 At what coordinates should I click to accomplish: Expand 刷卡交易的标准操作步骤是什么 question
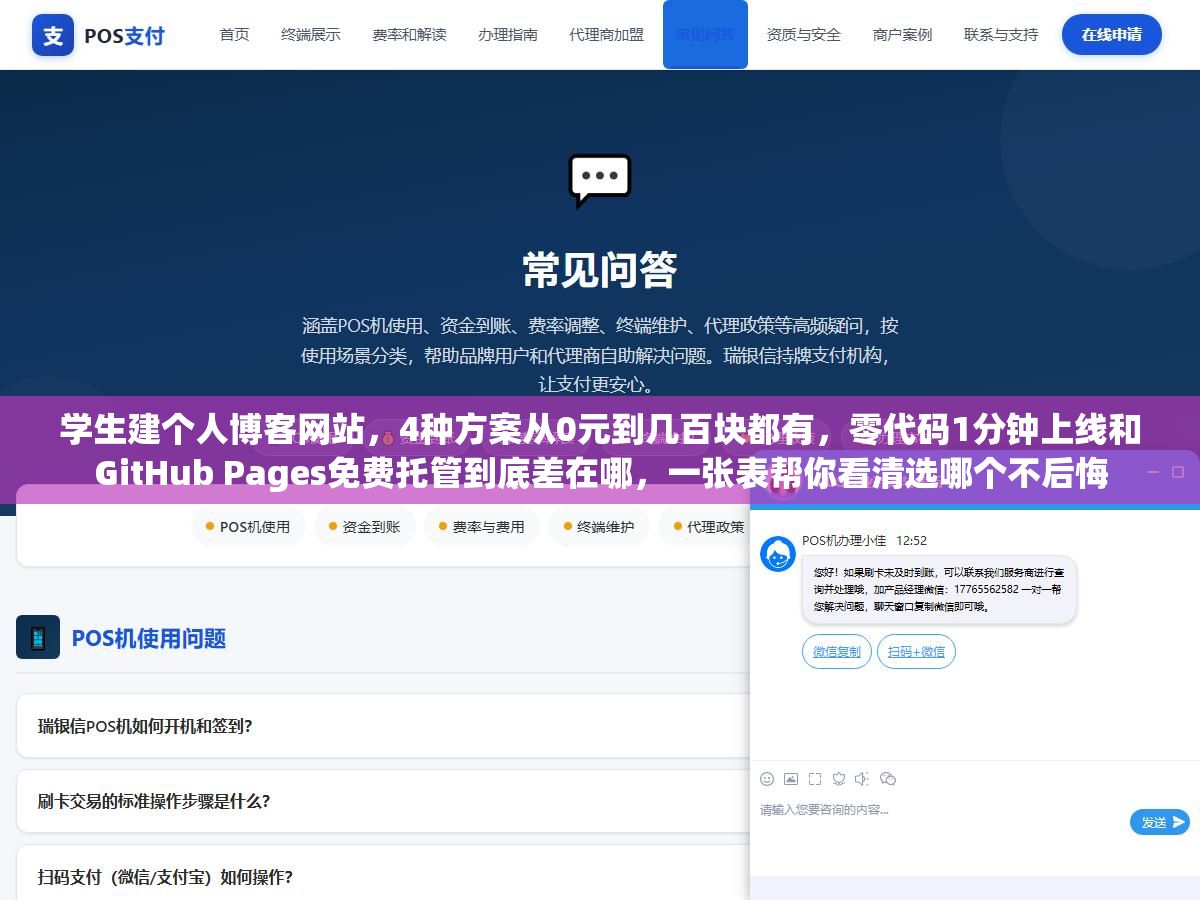[x=383, y=801]
